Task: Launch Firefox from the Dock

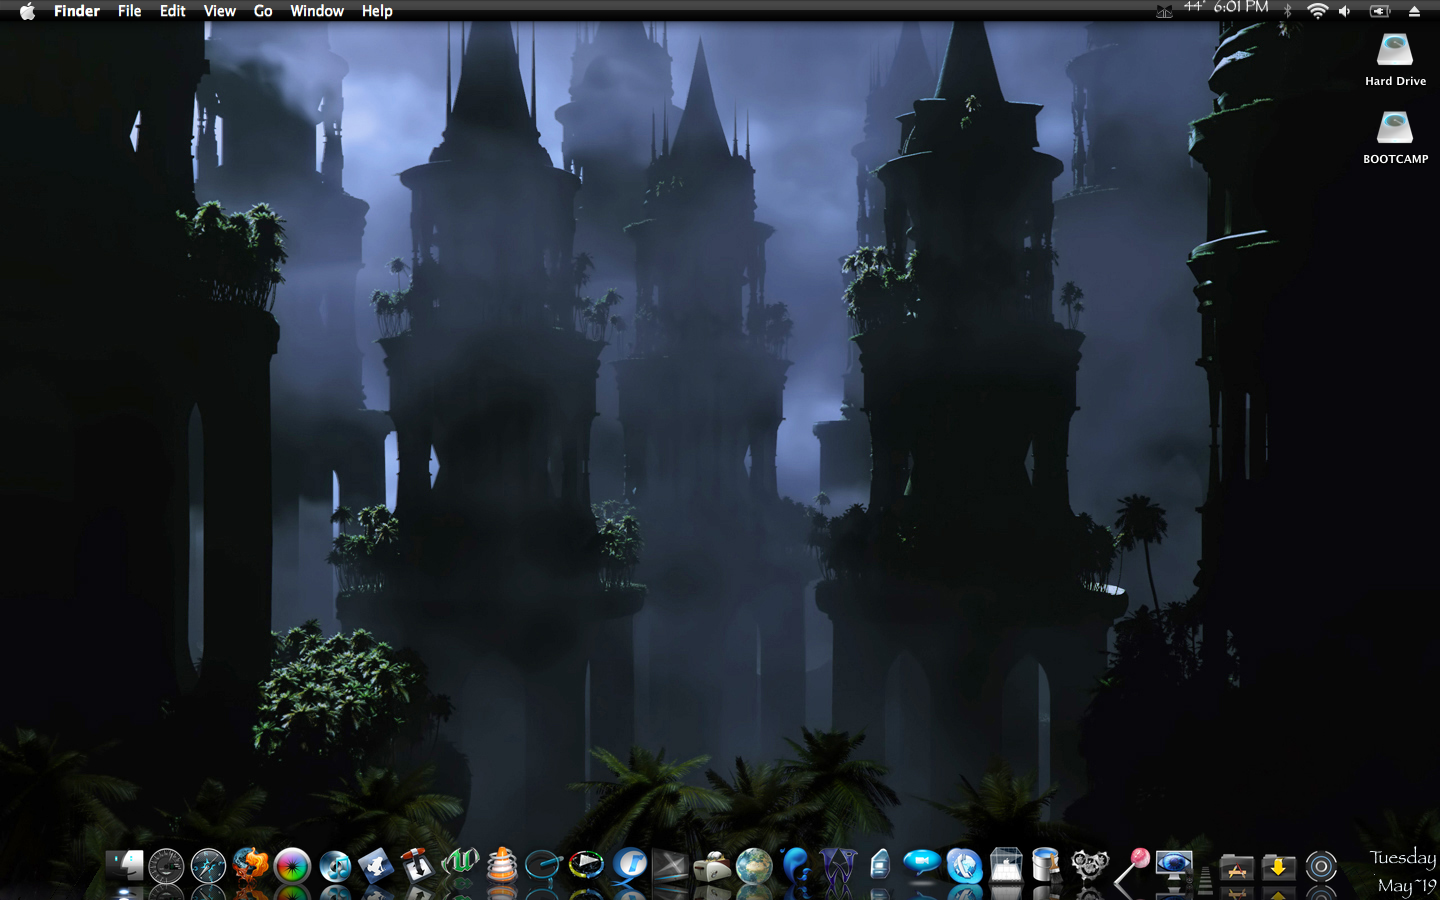Action: [x=250, y=865]
